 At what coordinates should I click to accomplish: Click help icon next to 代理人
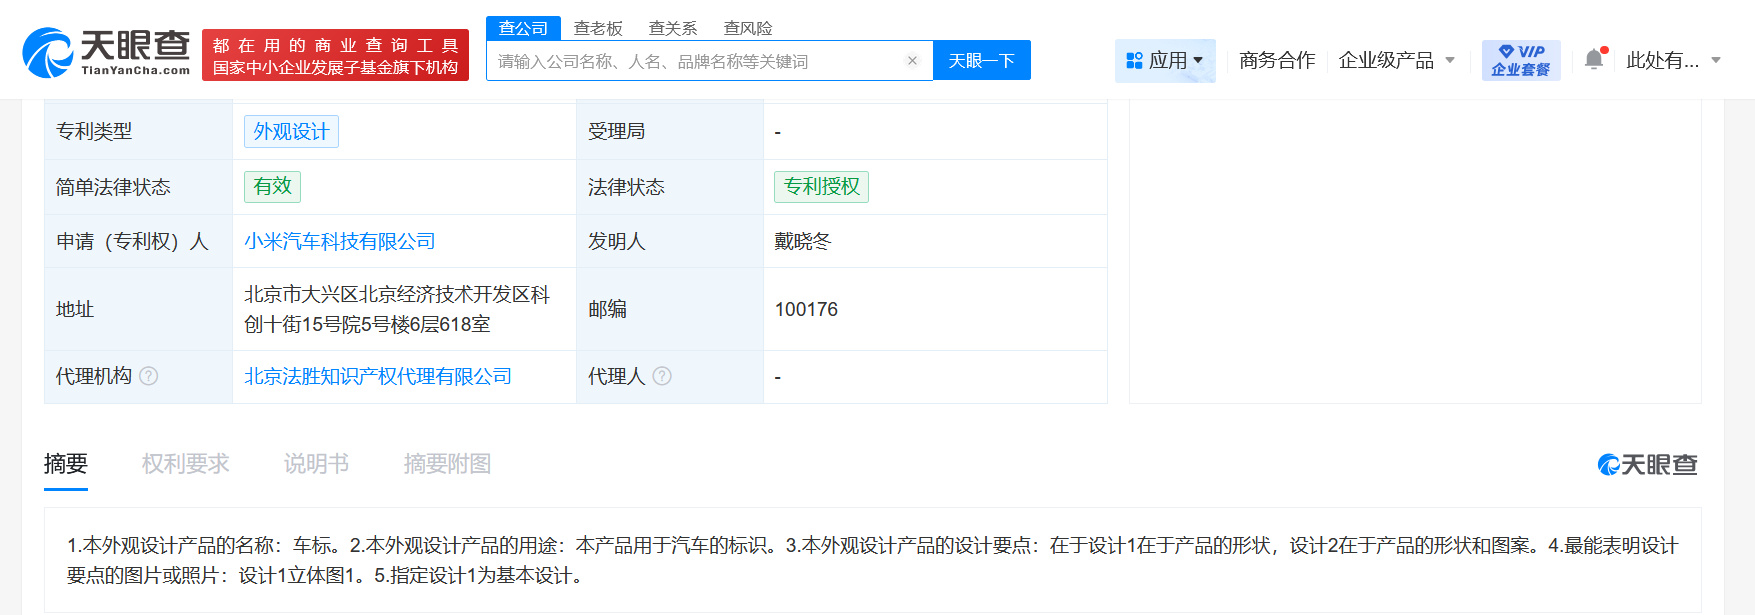[662, 376]
